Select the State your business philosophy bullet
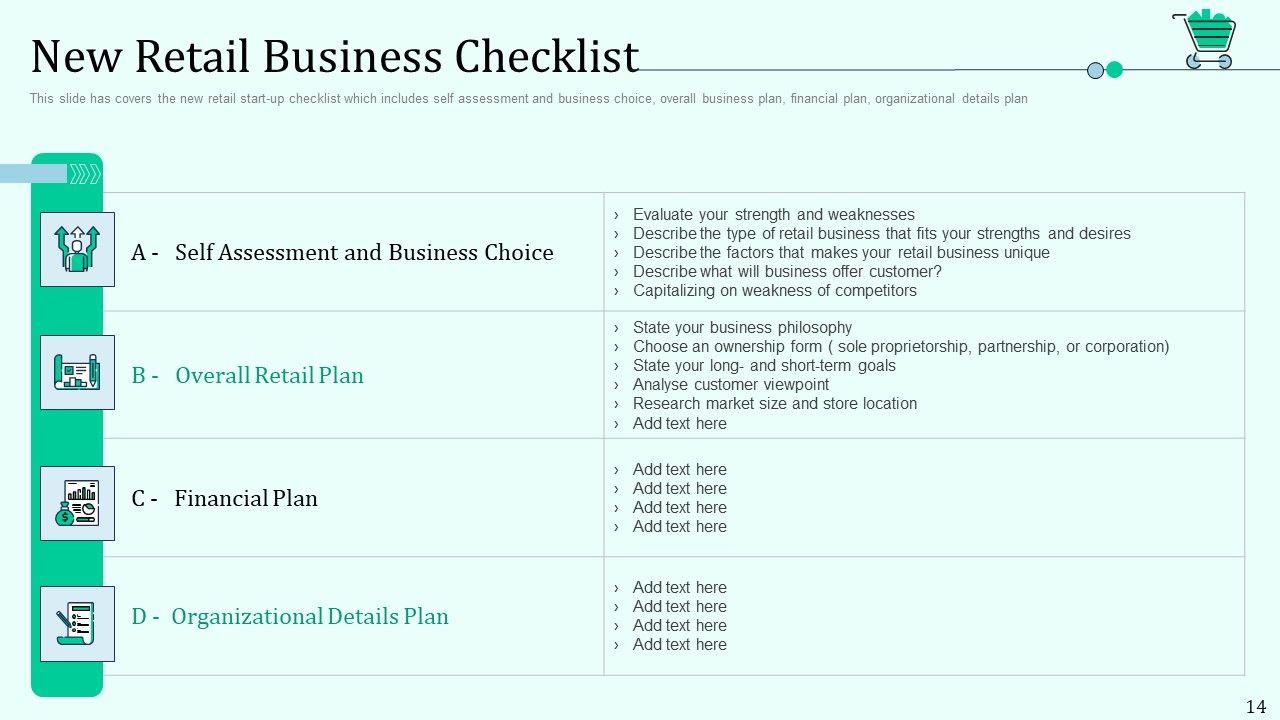 pos(742,327)
